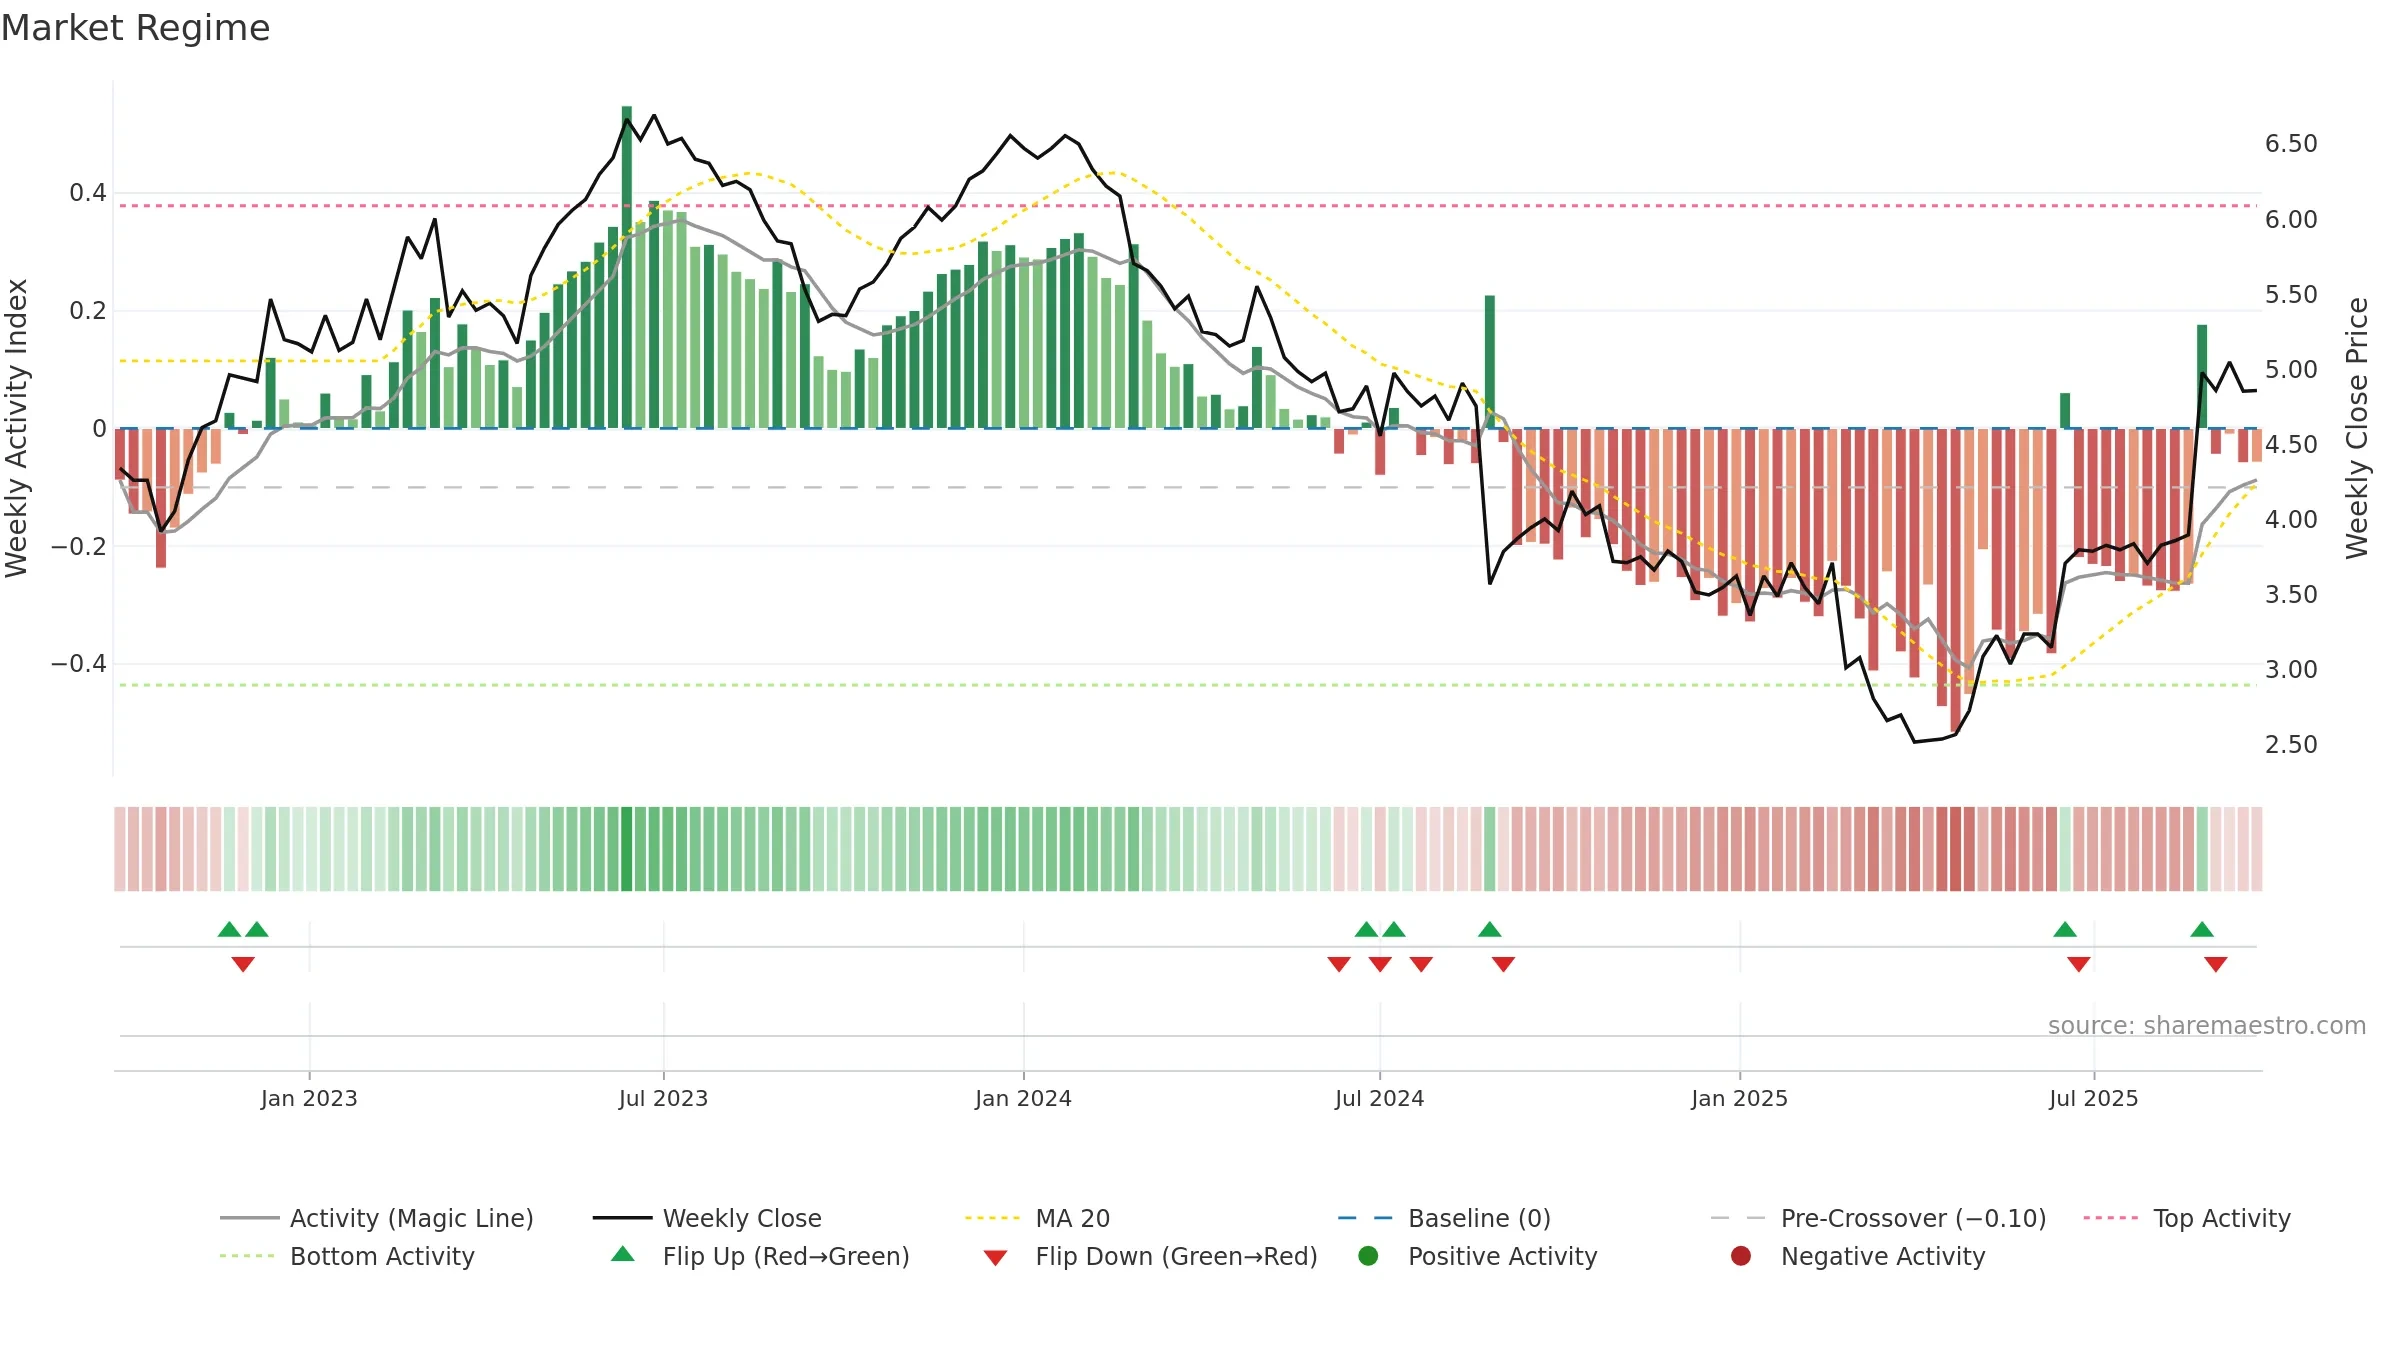Toggle Activity (Magic Line) legend entry

[377, 1218]
